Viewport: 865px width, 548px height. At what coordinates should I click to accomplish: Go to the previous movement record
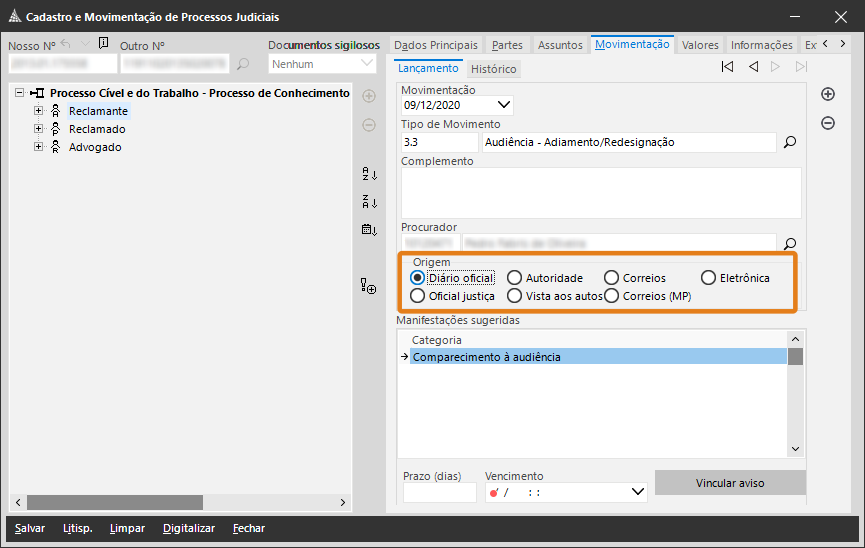[x=753, y=67]
